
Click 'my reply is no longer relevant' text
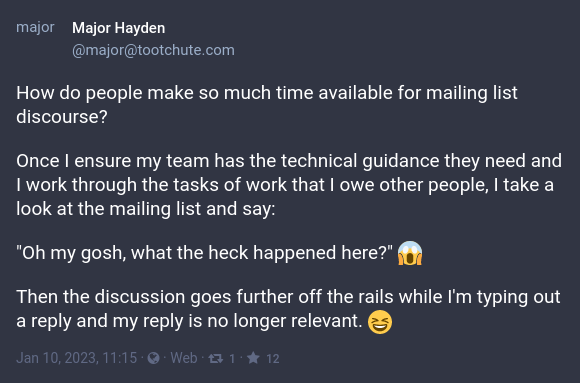[x=237, y=321]
